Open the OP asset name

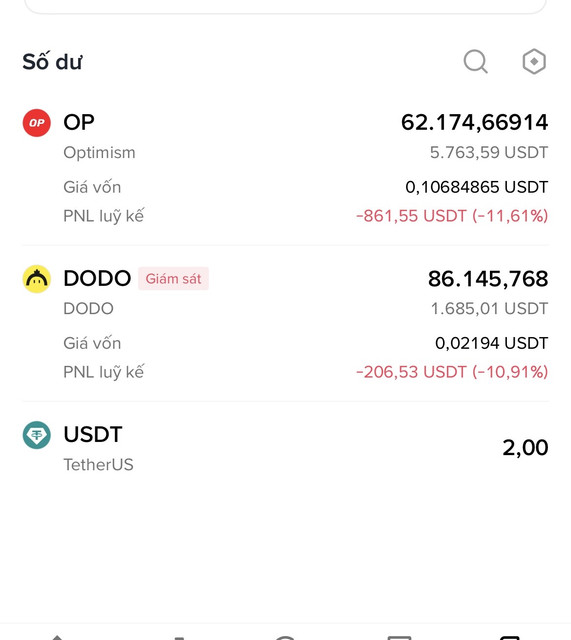pyautogui.click(x=79, y=122)
